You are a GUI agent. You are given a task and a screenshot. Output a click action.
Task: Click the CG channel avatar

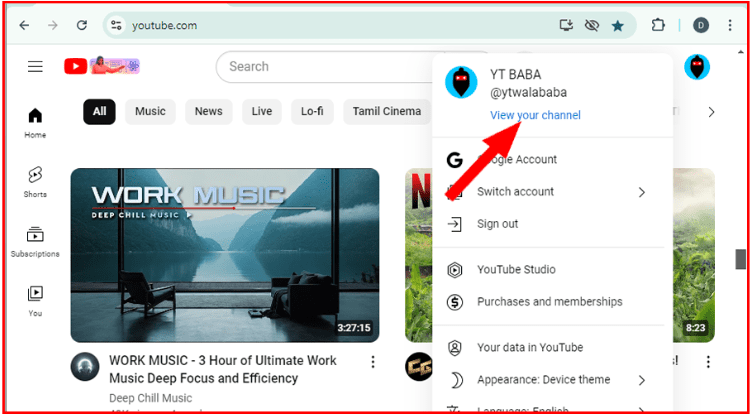pyautogui.click(x=419, y=367)
